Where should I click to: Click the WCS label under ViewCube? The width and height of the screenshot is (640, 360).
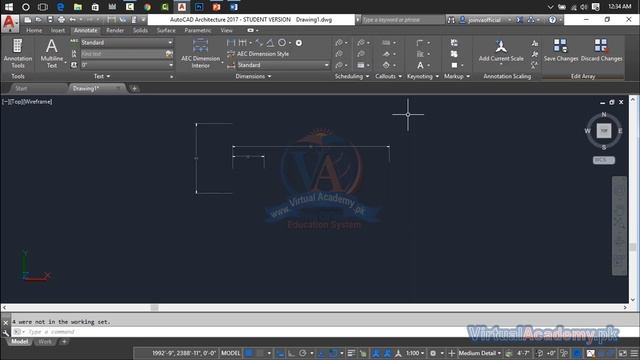604,160
